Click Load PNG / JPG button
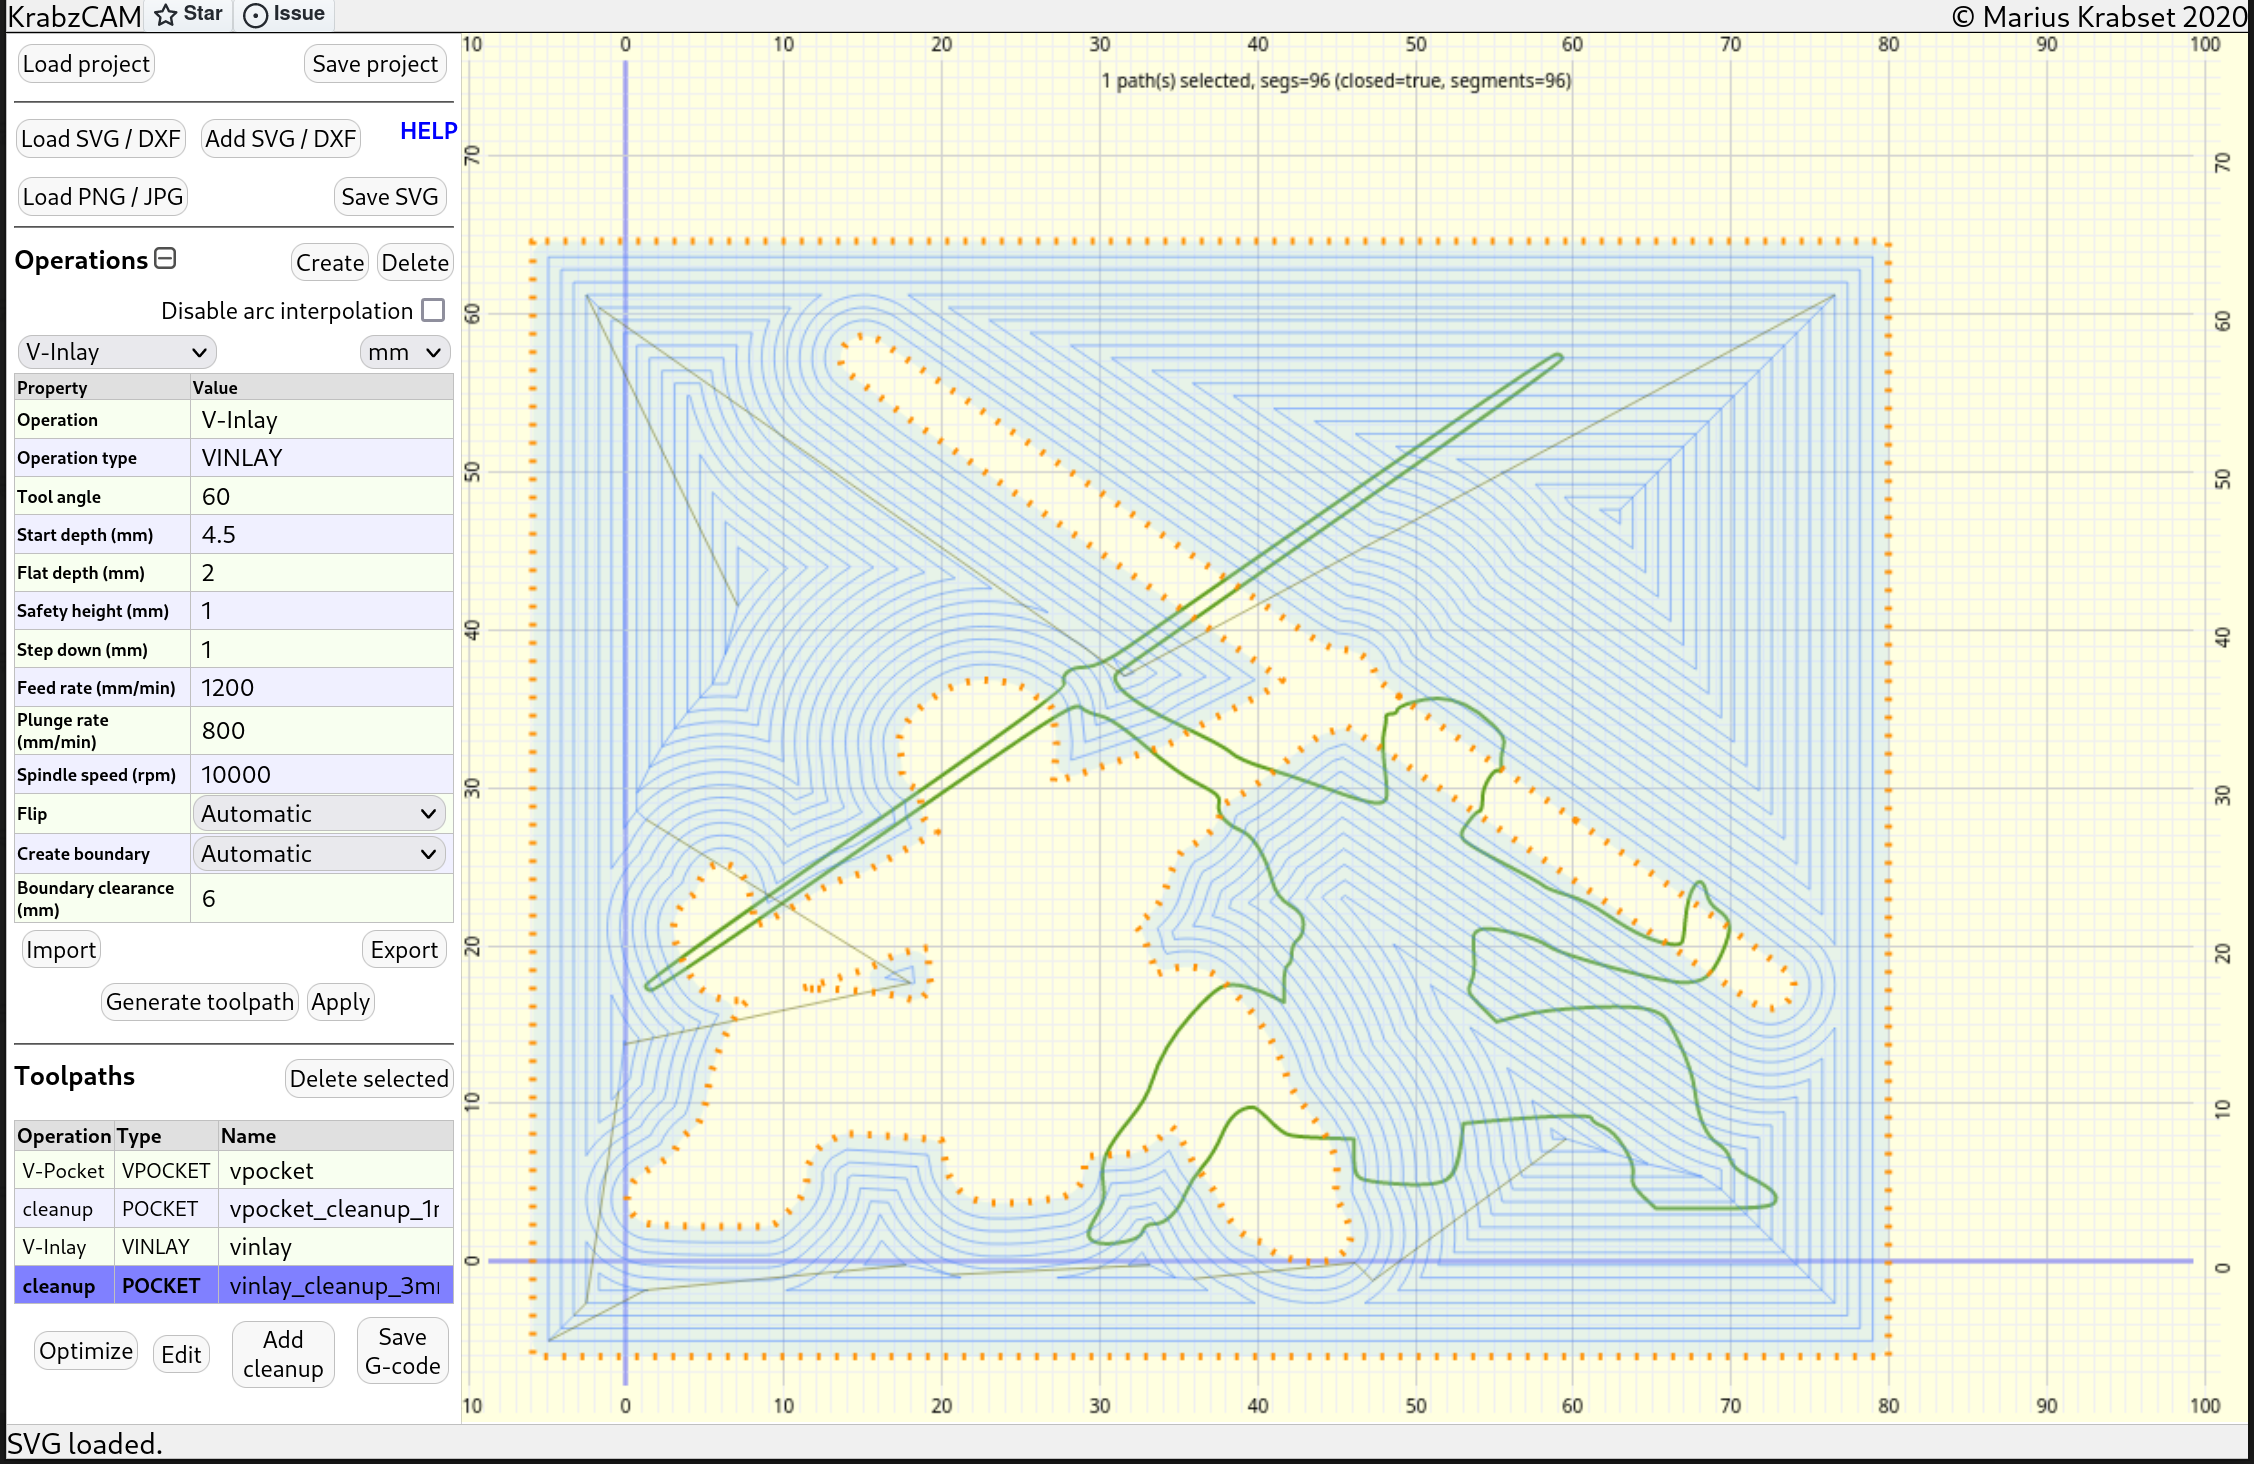 pyautogui.click(x=103, y=197)
